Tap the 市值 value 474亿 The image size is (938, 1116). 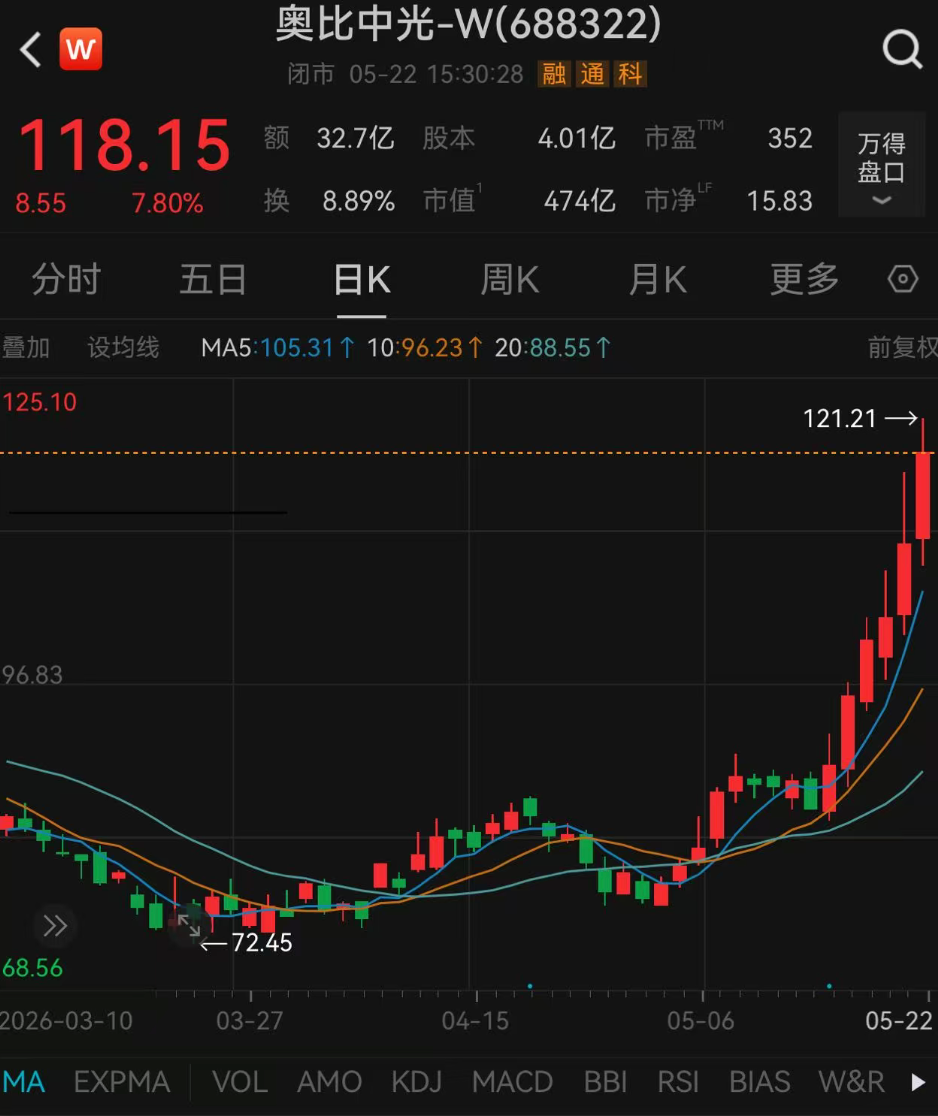(x=579, y=201)
